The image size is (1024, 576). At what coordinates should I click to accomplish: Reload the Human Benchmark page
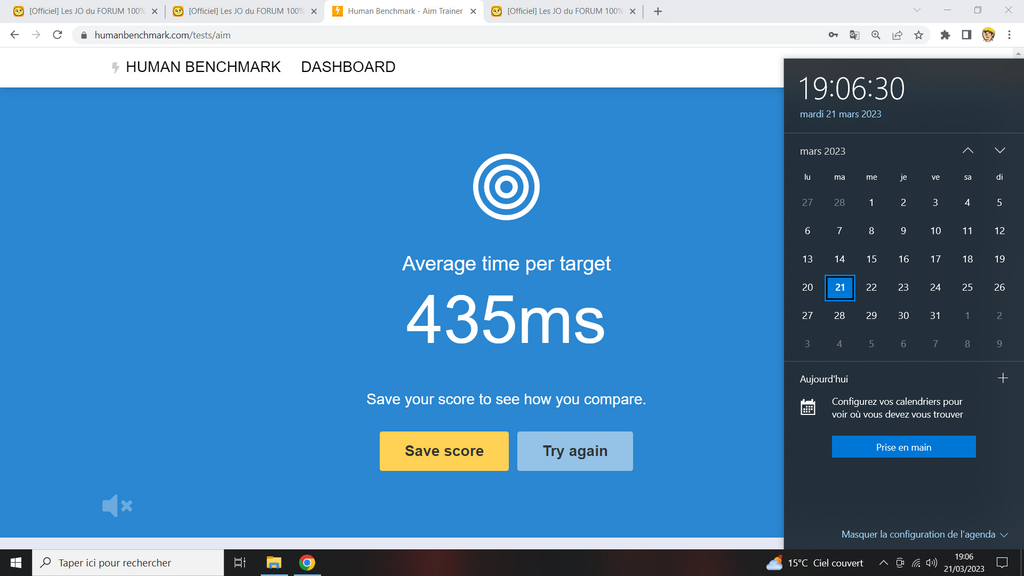(57, 35)
